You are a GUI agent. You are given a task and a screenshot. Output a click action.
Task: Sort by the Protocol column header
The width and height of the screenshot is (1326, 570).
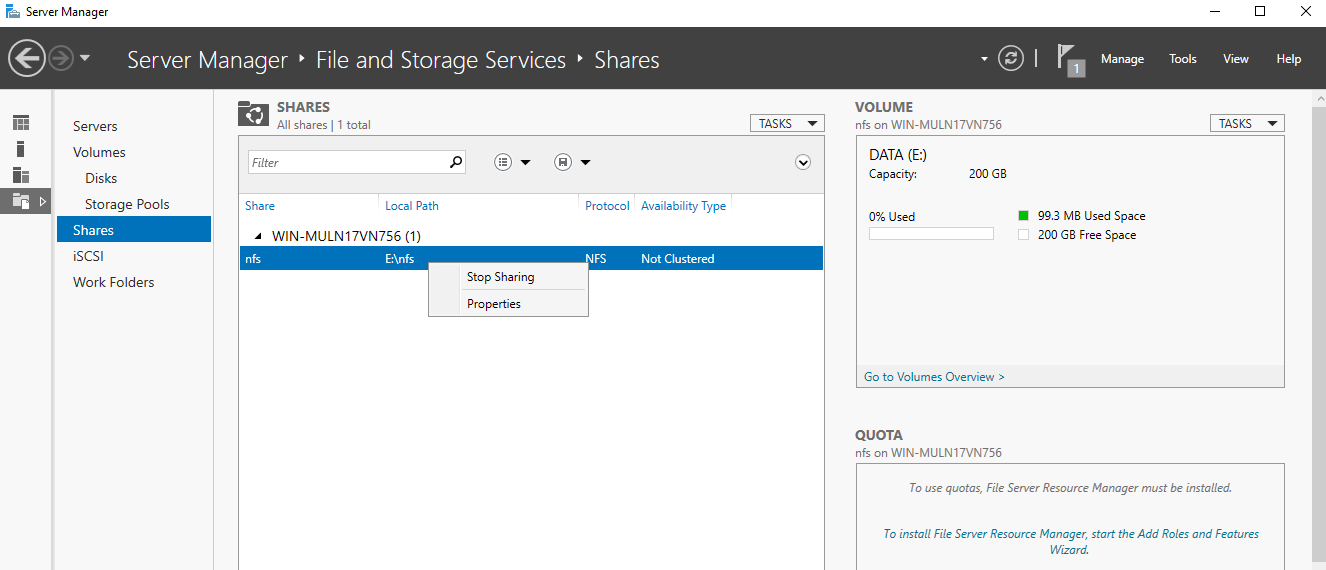pyautogui.click(x=607, y=205)
